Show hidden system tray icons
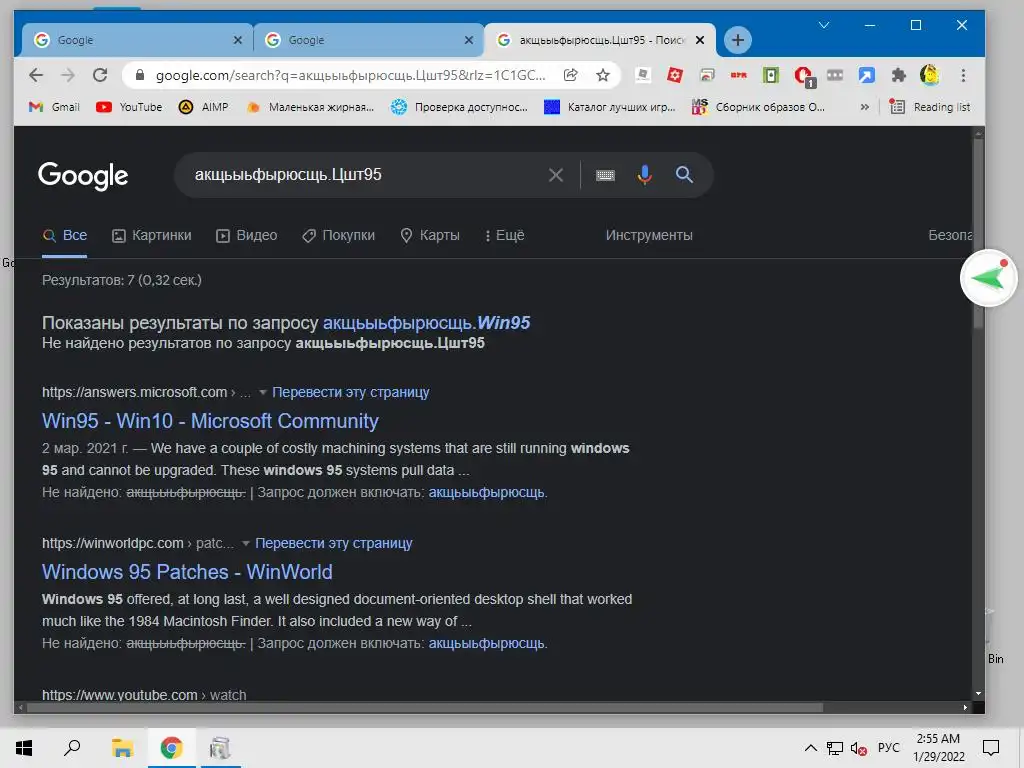Image resolution: width=1024 pixels, height=768 pixels. [x=810, y=748]
